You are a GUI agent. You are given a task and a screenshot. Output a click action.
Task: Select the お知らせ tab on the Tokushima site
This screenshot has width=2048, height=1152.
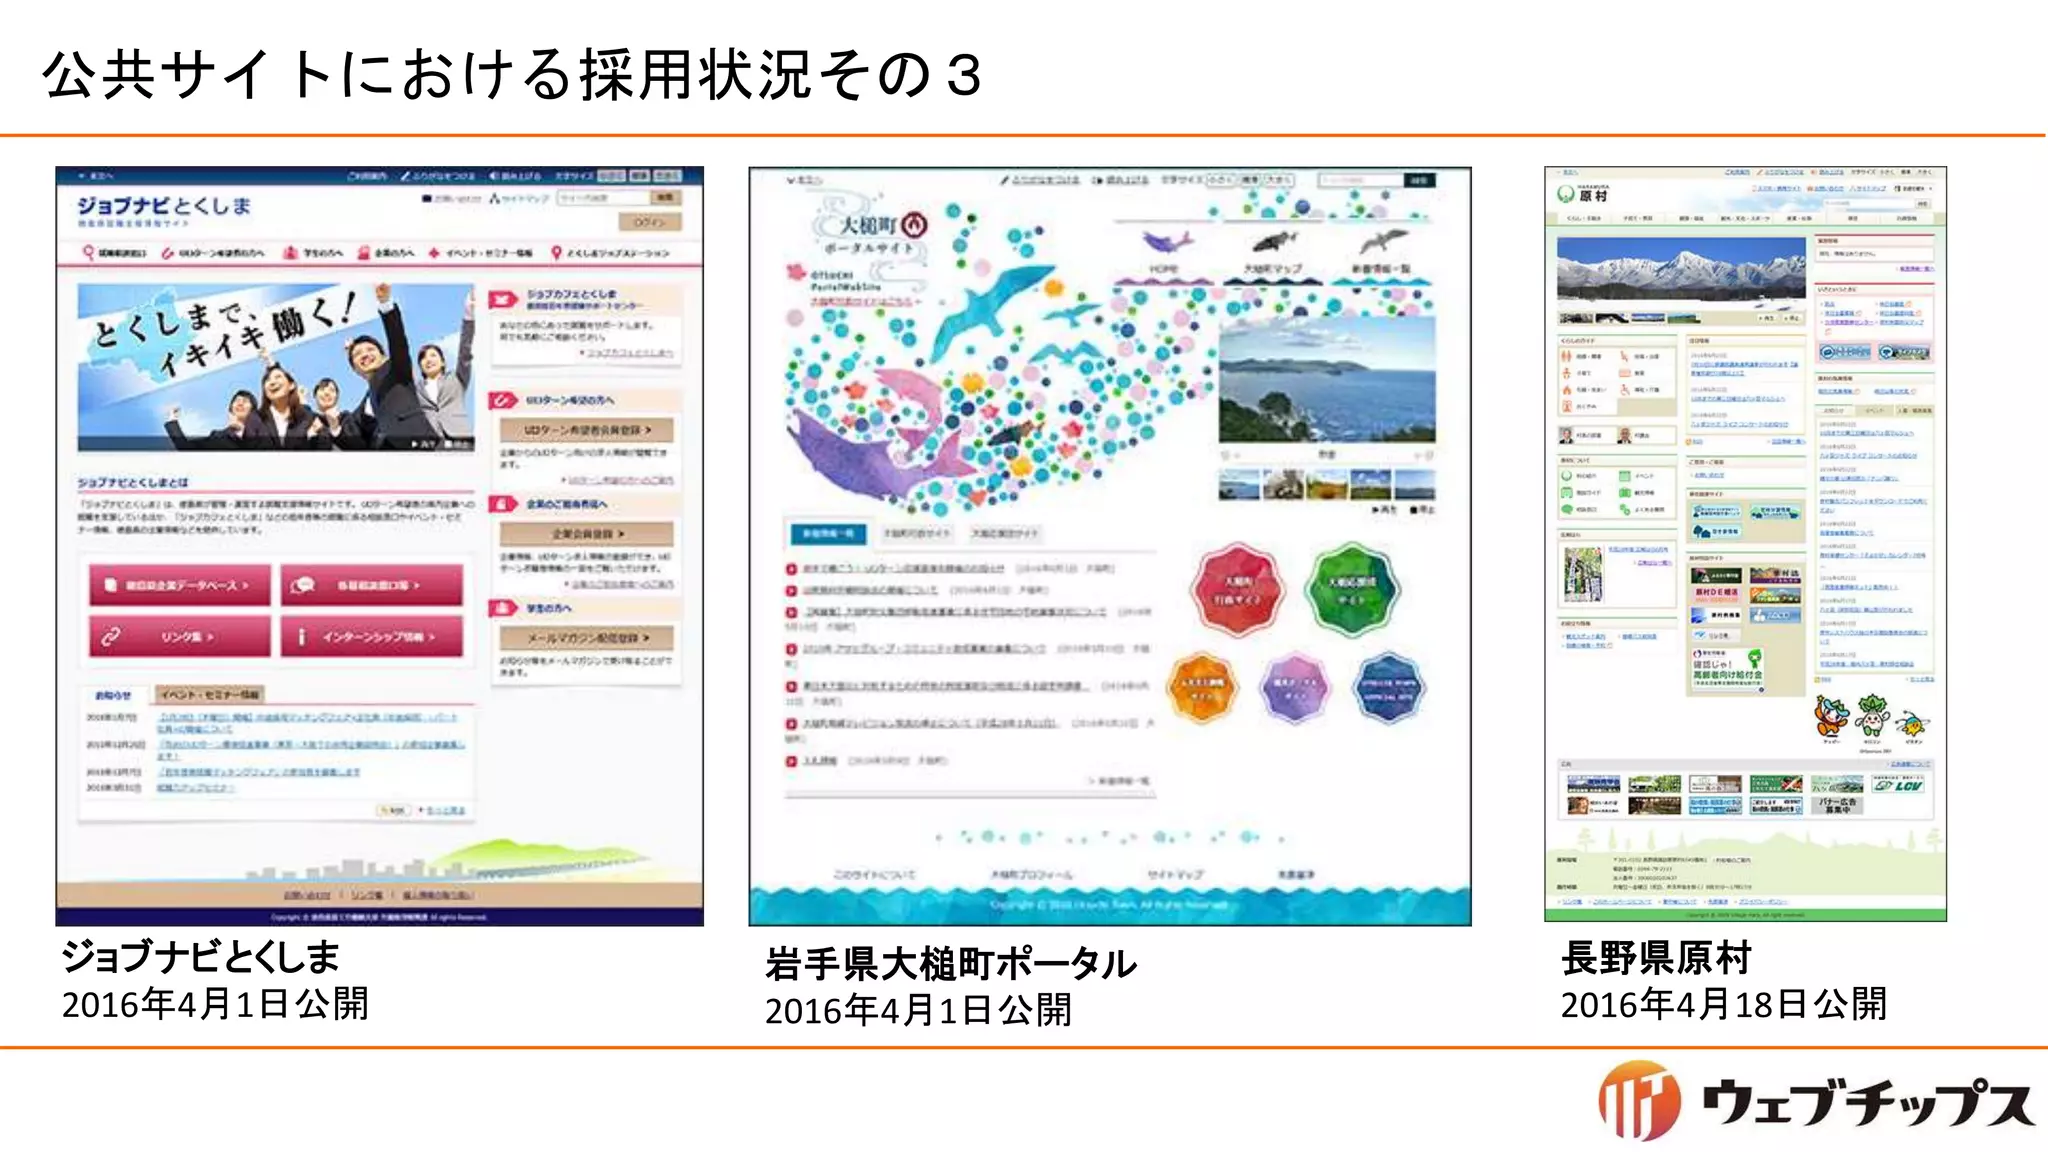[x=113, y=694]
